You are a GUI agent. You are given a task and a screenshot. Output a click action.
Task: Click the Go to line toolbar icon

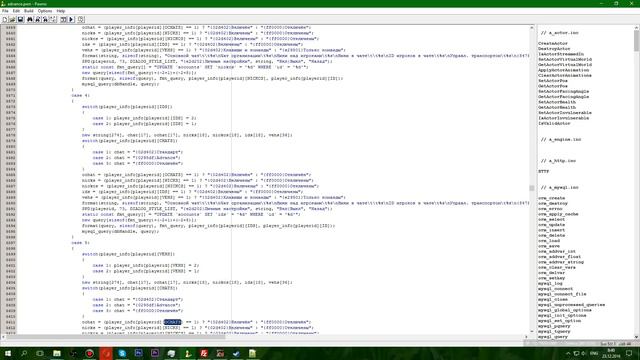53,19
